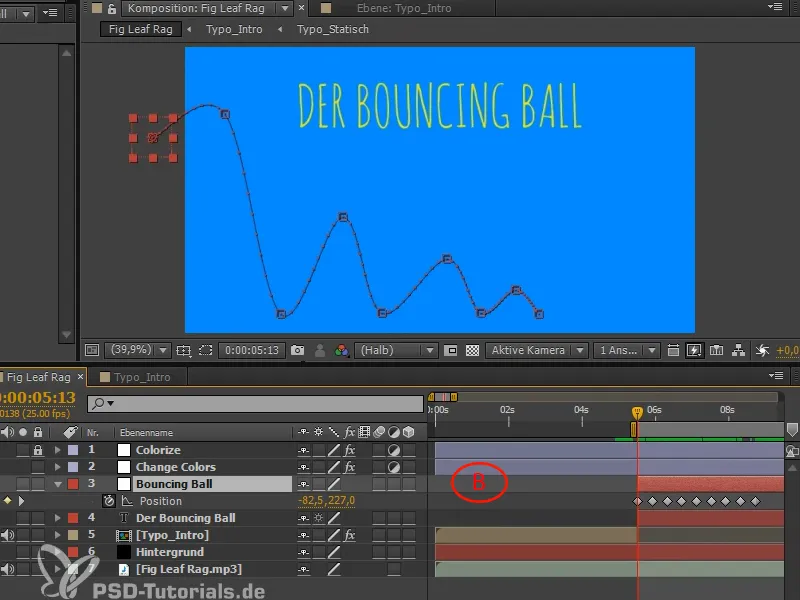Switch to the Fig Leaf Rag timeline tab
The height and width of the screenshot is (600, 800).
coord(39,377)
